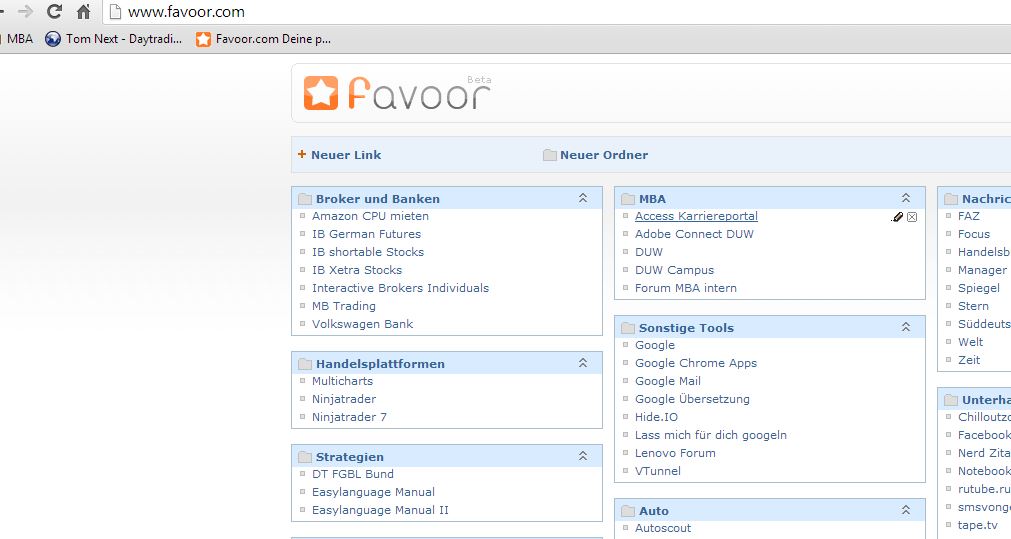1011x539 pixels.
Task: Open the FAZ news link
Action: [x=968, y=216]
